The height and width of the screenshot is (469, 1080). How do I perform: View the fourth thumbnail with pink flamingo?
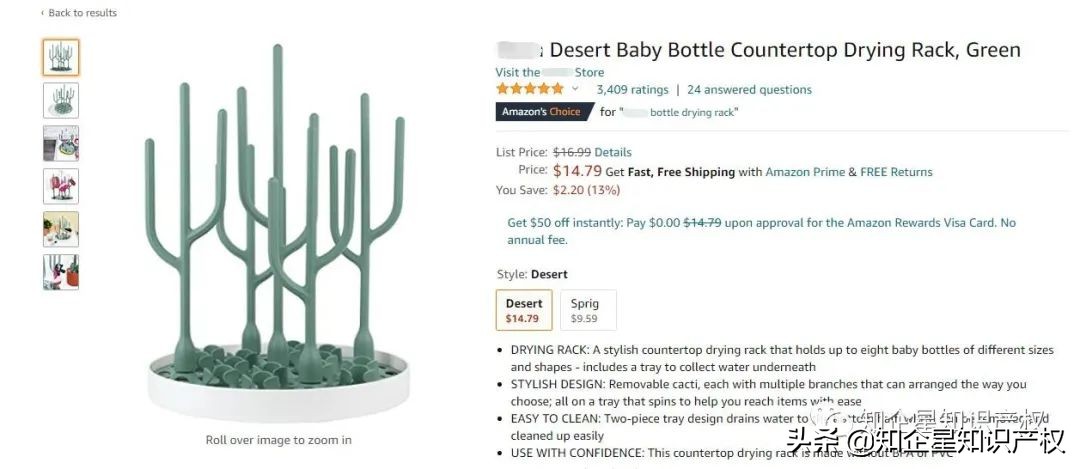tap(60, 186)
